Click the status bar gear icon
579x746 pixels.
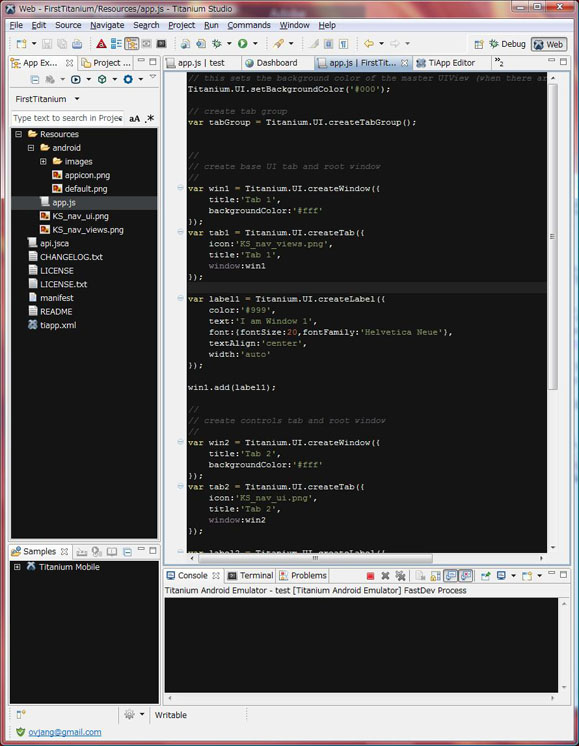[129, 715]
